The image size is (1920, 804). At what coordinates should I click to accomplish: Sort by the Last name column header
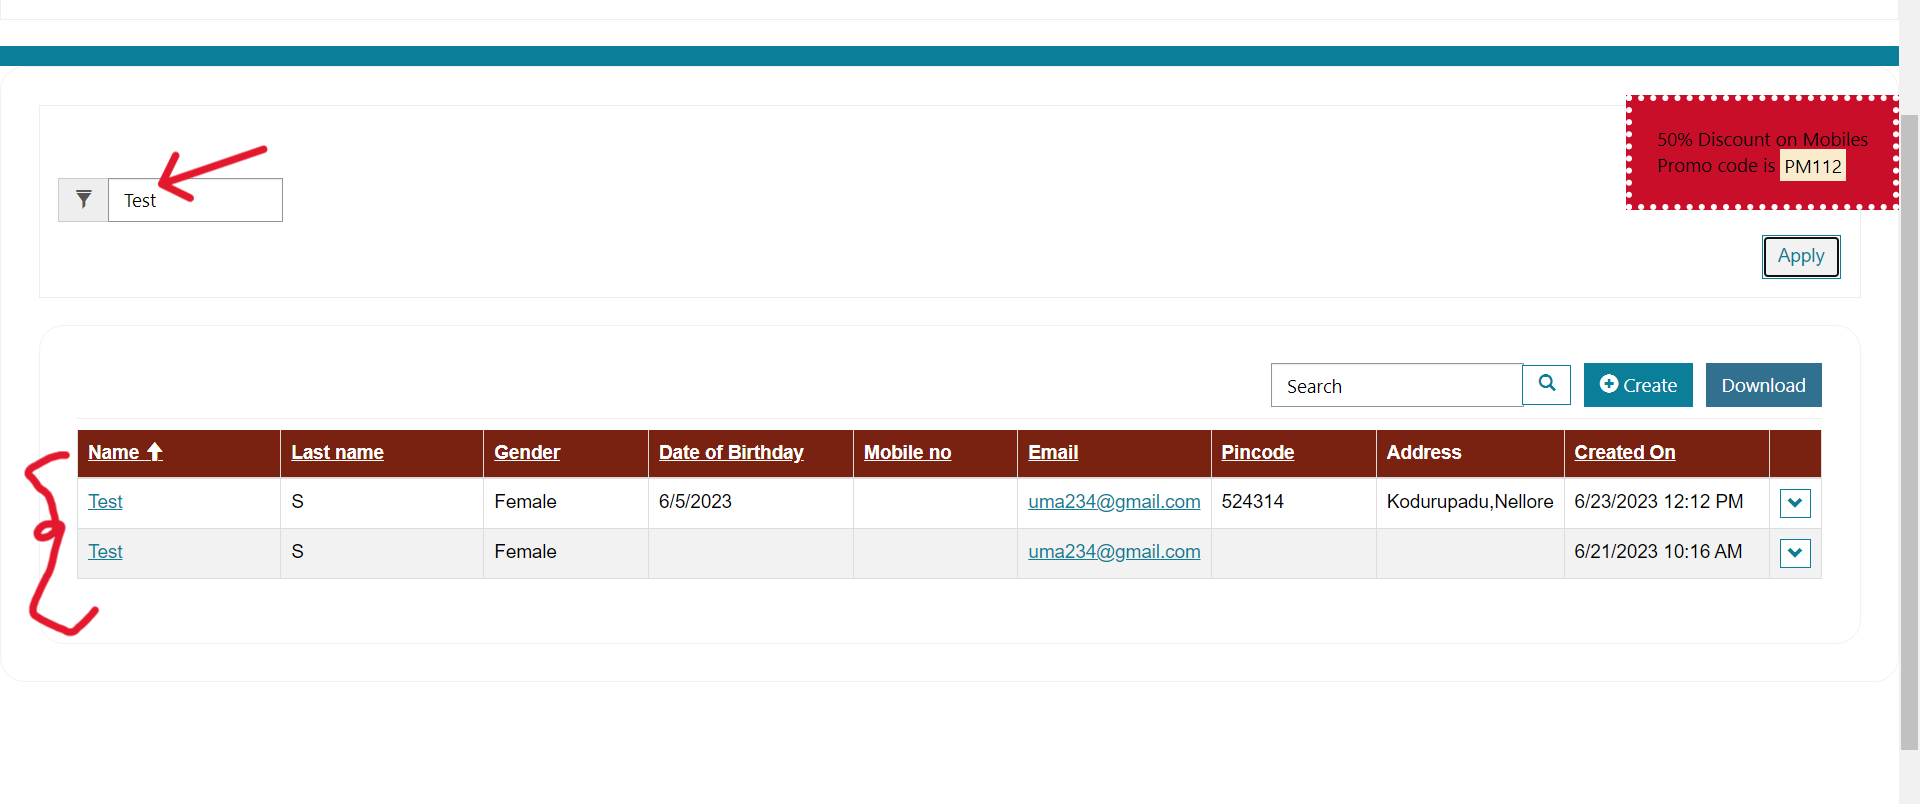pyautogui.click(x=337, y=453)
